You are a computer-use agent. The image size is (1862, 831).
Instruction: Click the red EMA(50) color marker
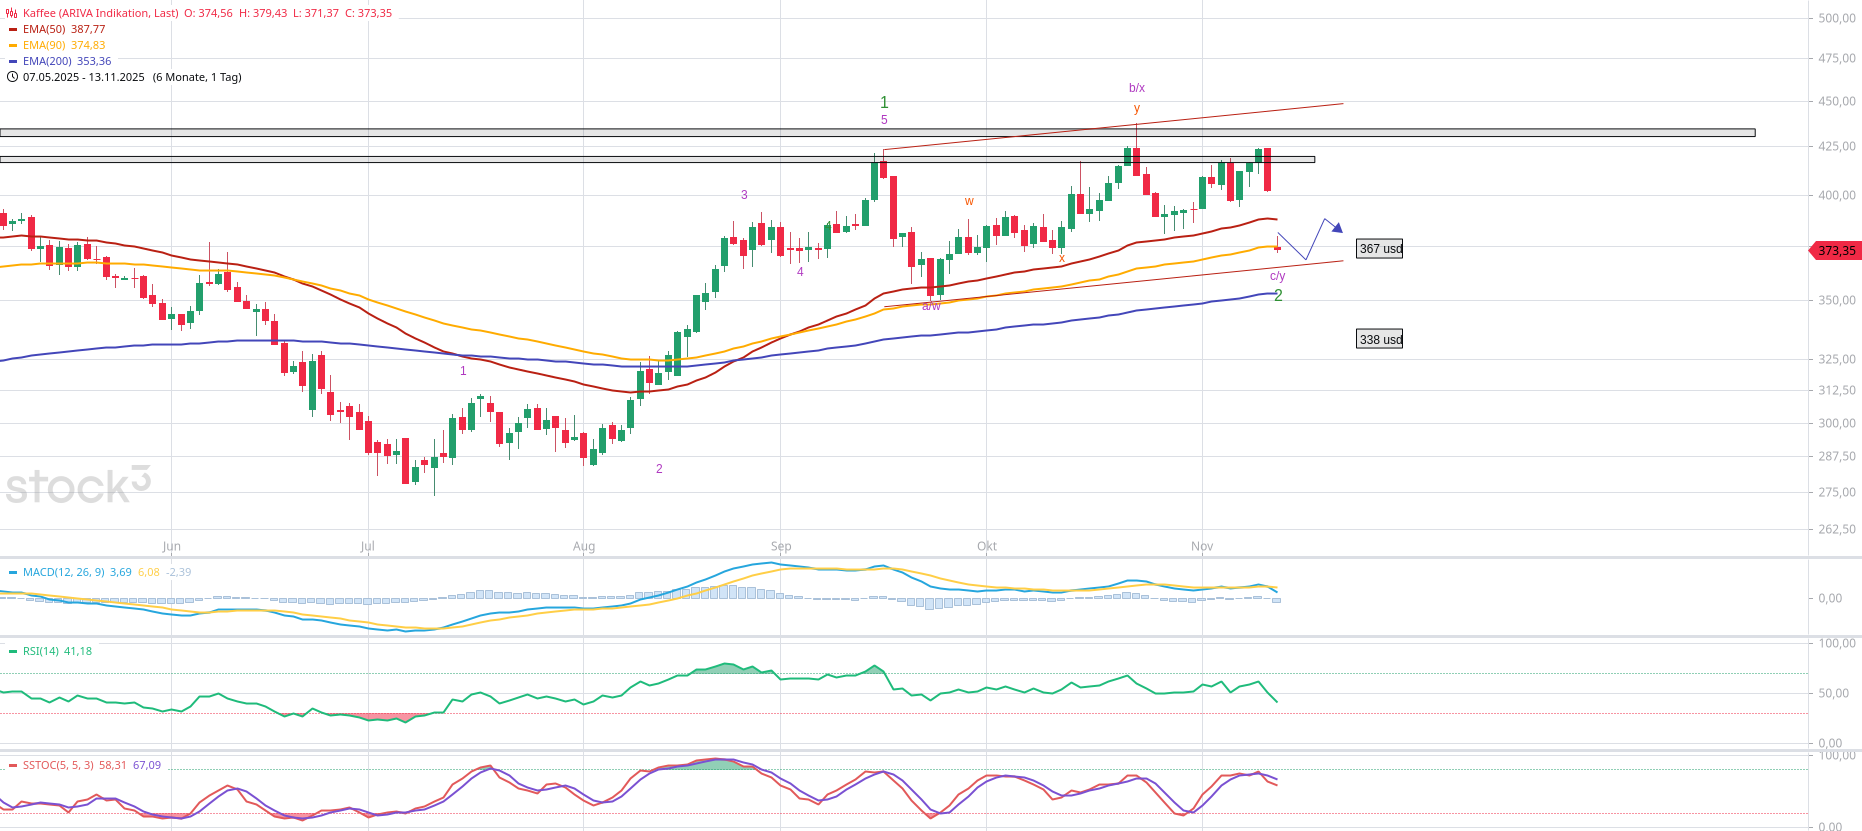13,30
